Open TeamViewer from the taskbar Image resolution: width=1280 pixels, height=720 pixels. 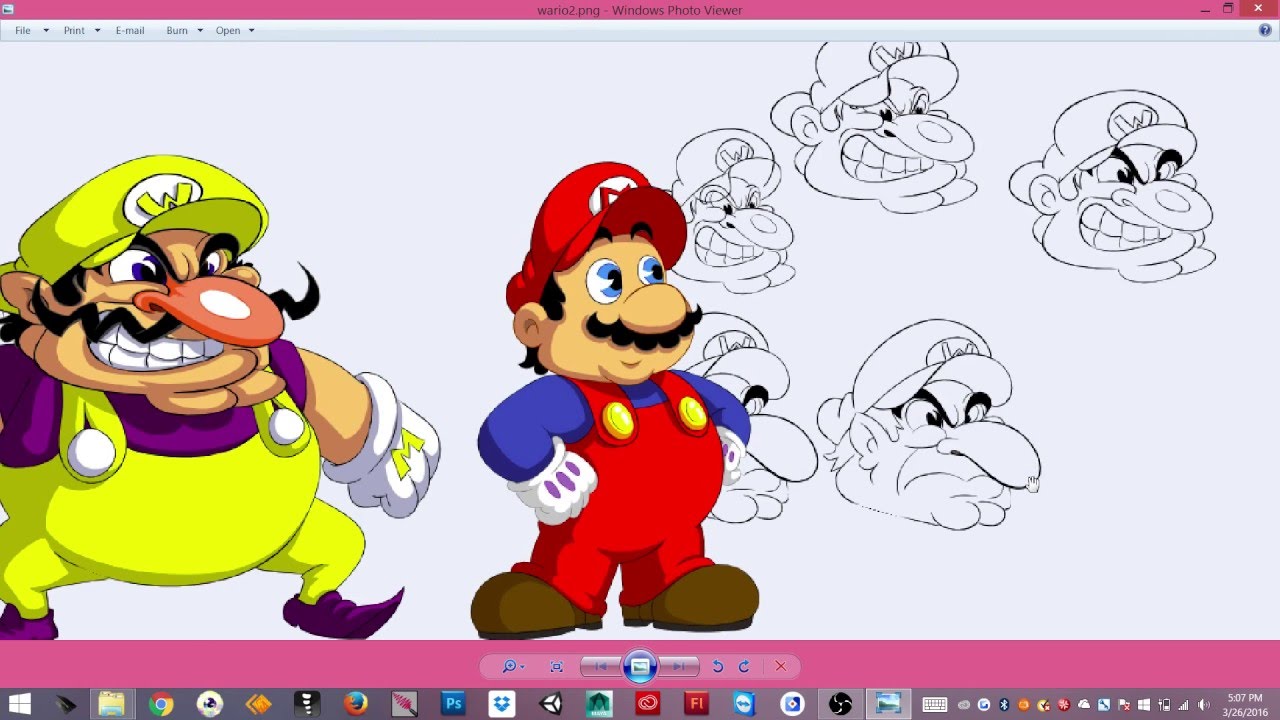coord(745,704)
